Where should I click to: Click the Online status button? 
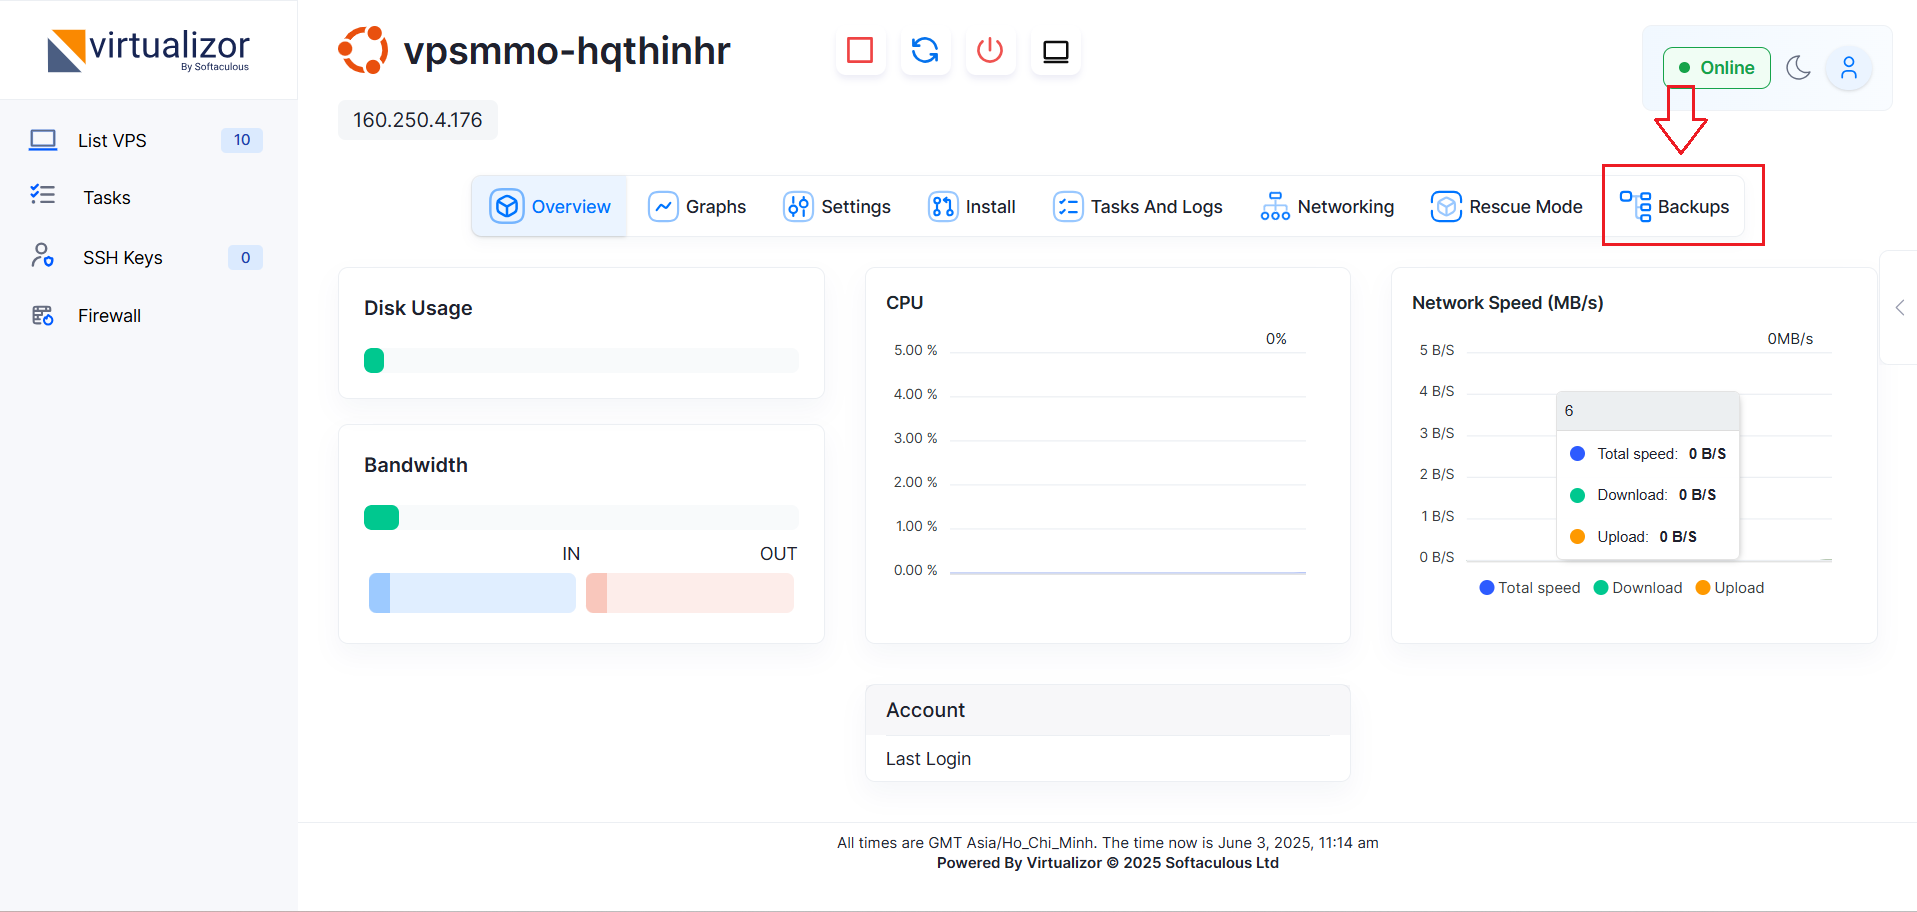tap(1716, 68)
